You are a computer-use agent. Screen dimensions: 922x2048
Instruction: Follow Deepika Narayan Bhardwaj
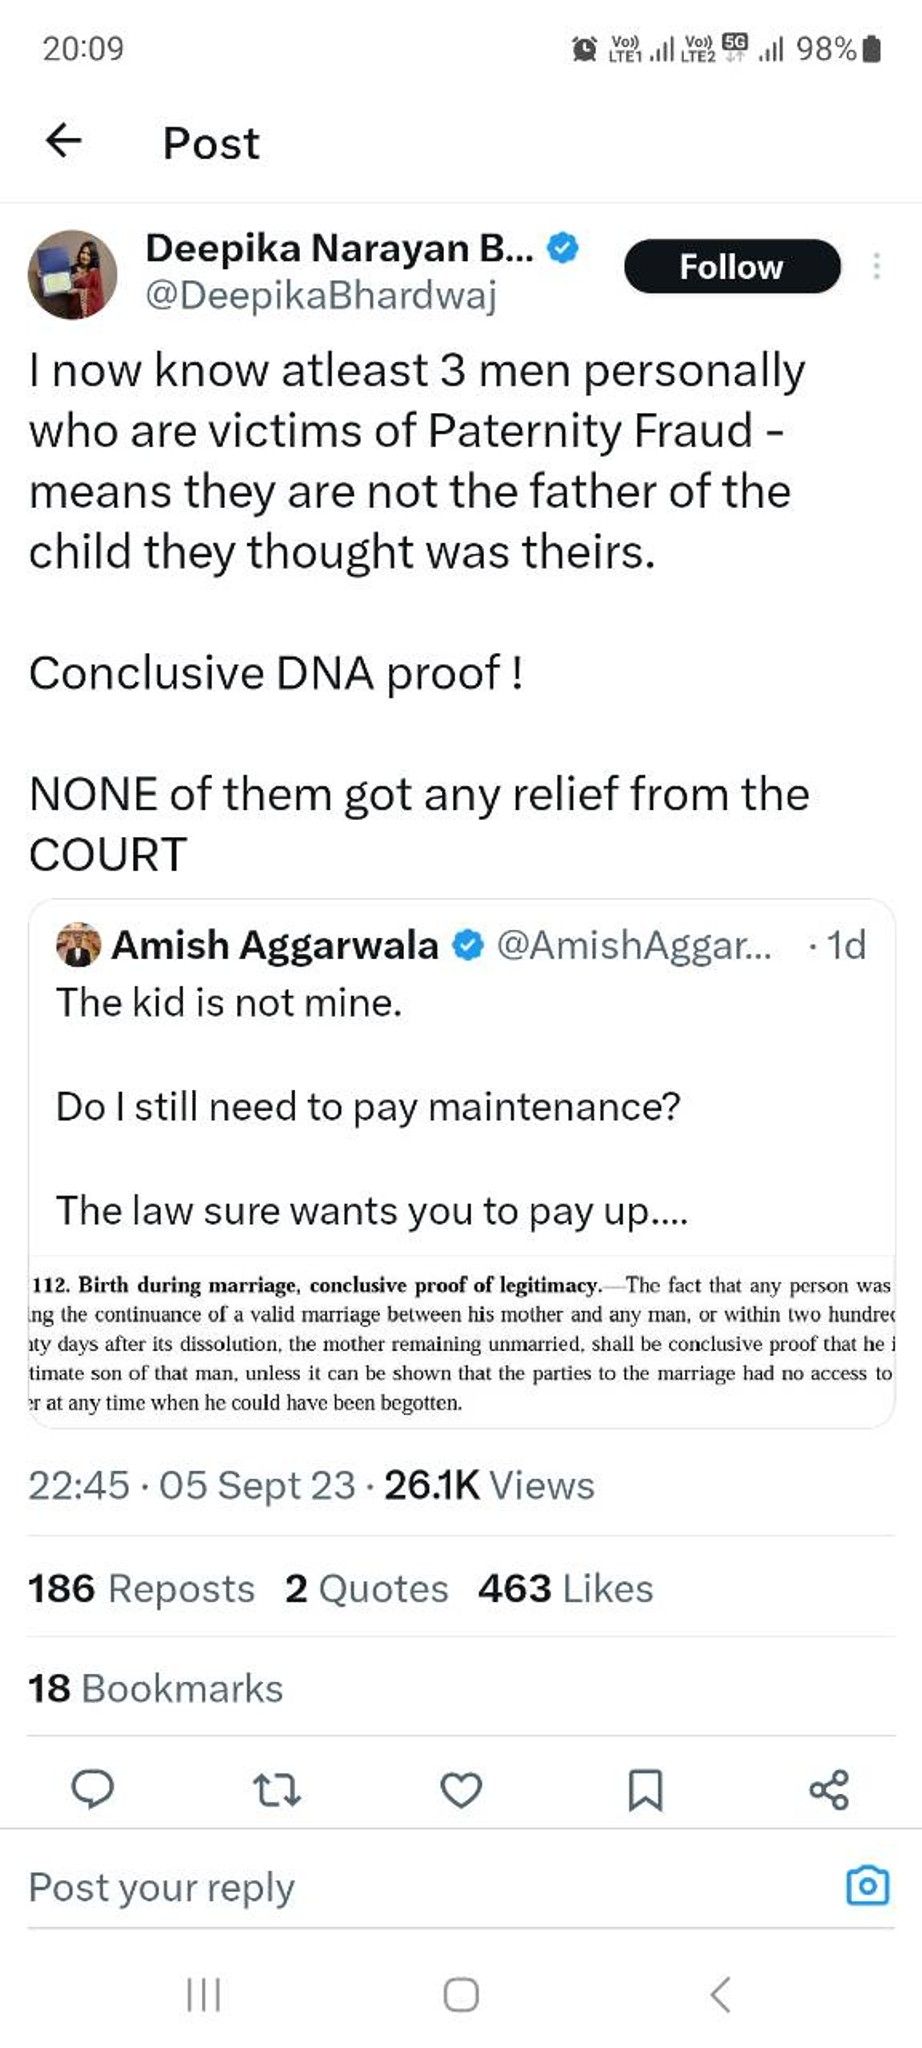point(732,266)
